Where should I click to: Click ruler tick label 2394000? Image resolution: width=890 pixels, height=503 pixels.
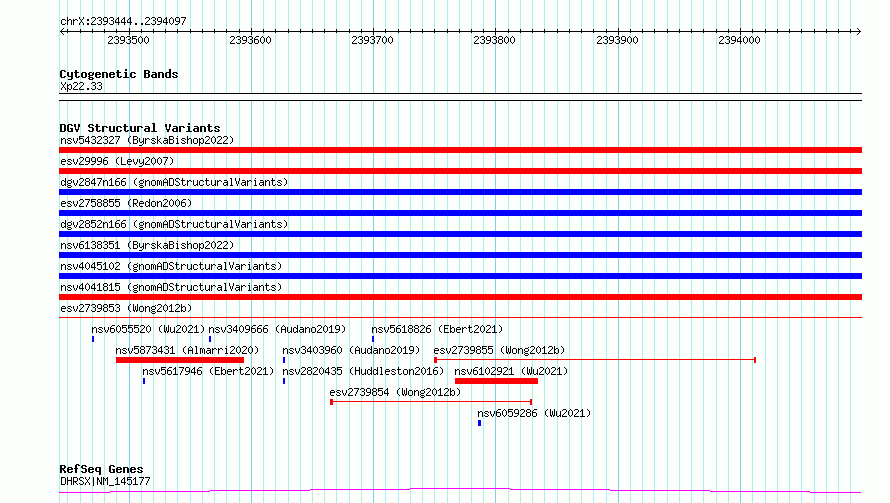click(739, 40)
